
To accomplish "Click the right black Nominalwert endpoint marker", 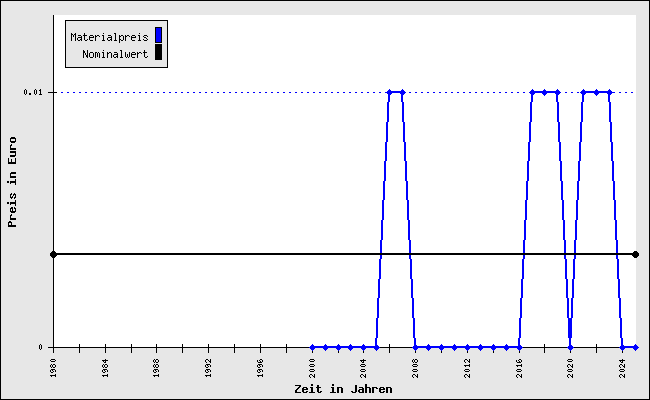I will (x=635, y=254).
